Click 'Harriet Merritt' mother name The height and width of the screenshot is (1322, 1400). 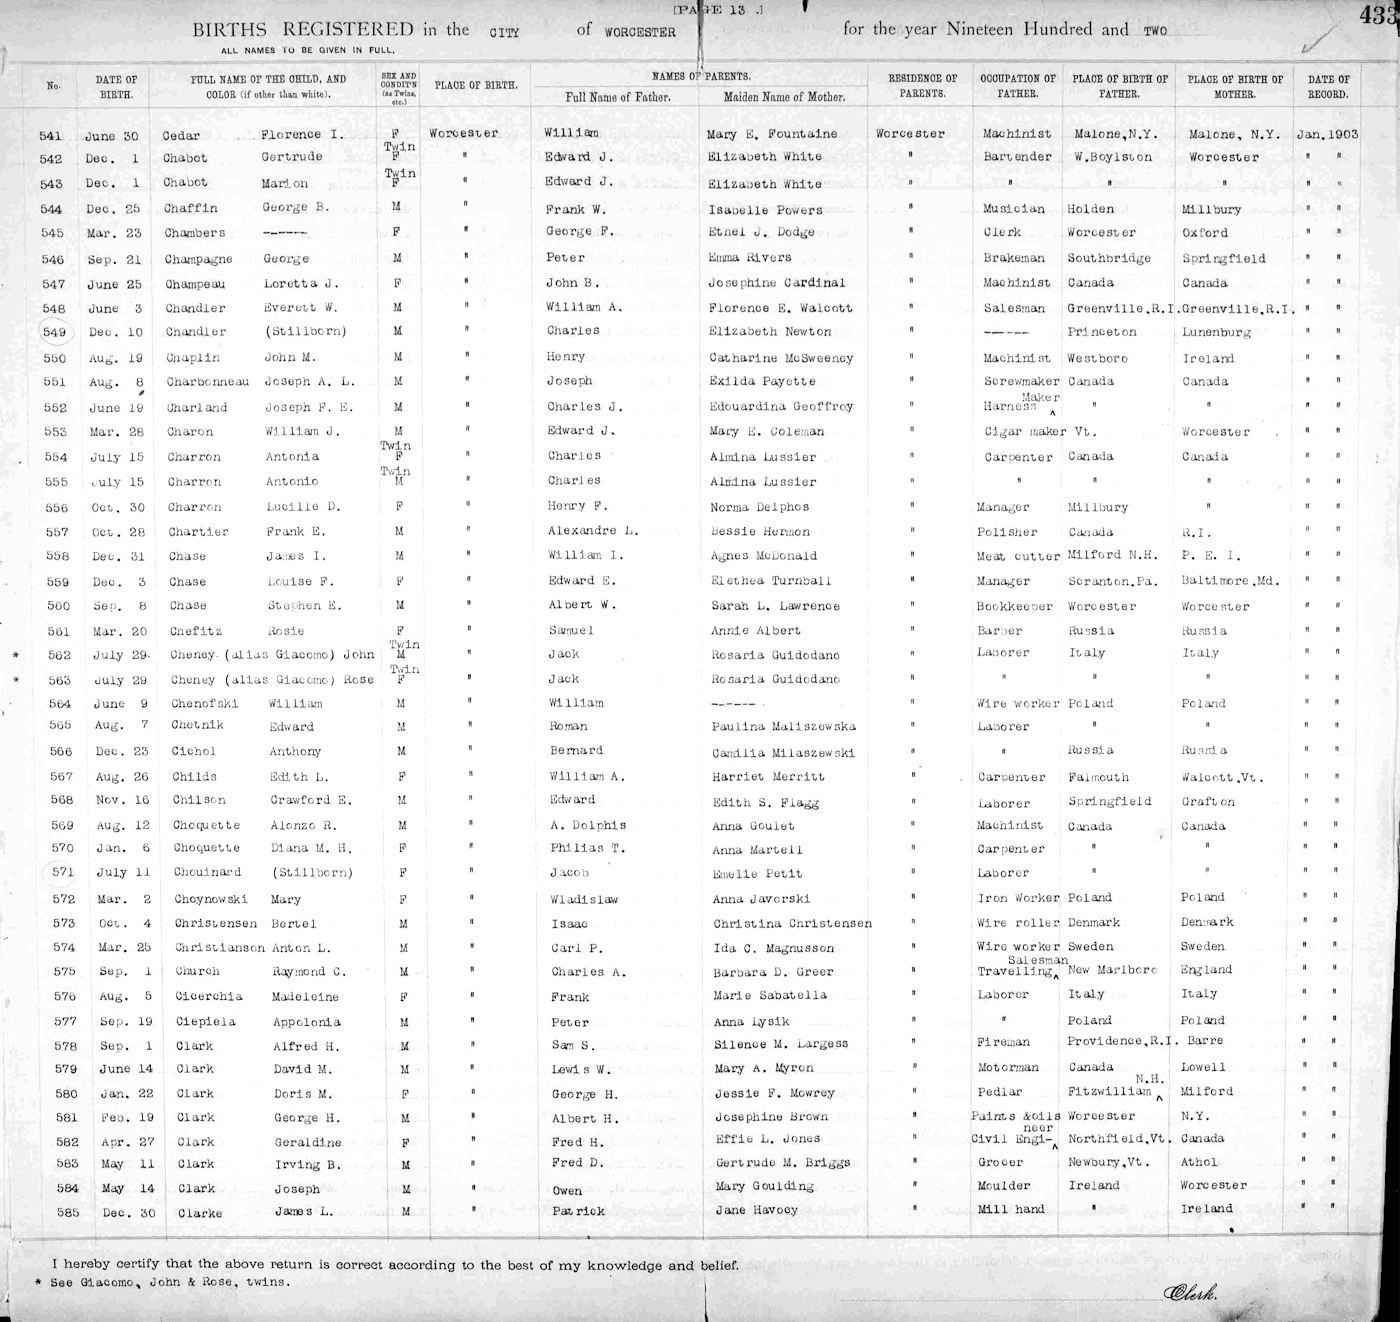click(x=769, y=777)
